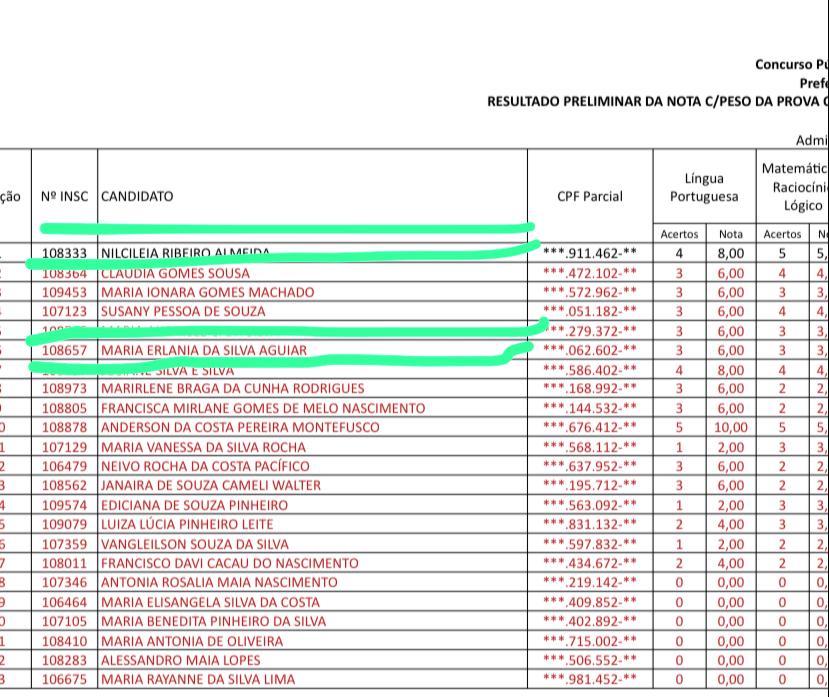Click the CANDIDATO column header
829x697 pixels.
point(137,197)
